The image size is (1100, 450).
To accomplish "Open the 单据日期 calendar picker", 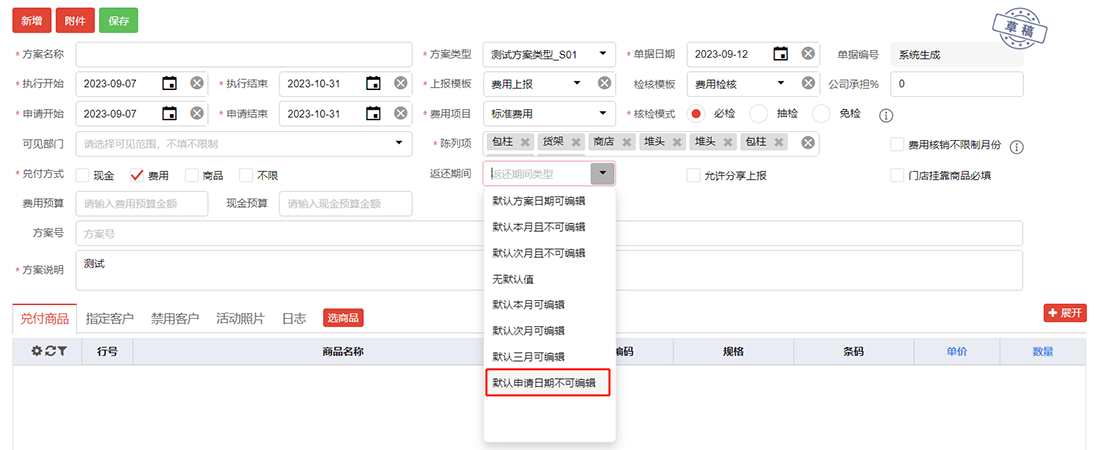I will tap(781, 54).
